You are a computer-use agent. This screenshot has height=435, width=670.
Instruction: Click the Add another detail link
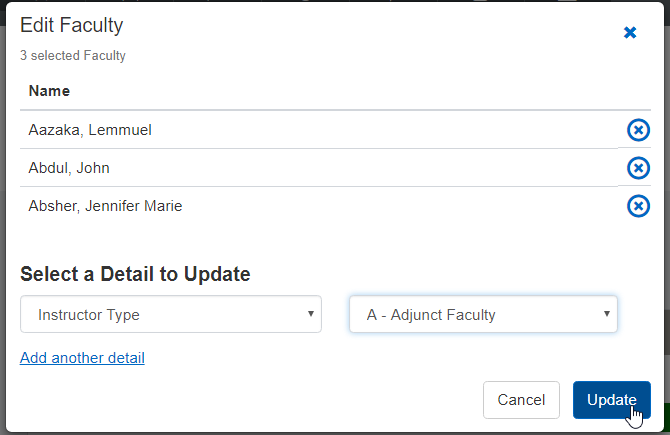[82, 358]
